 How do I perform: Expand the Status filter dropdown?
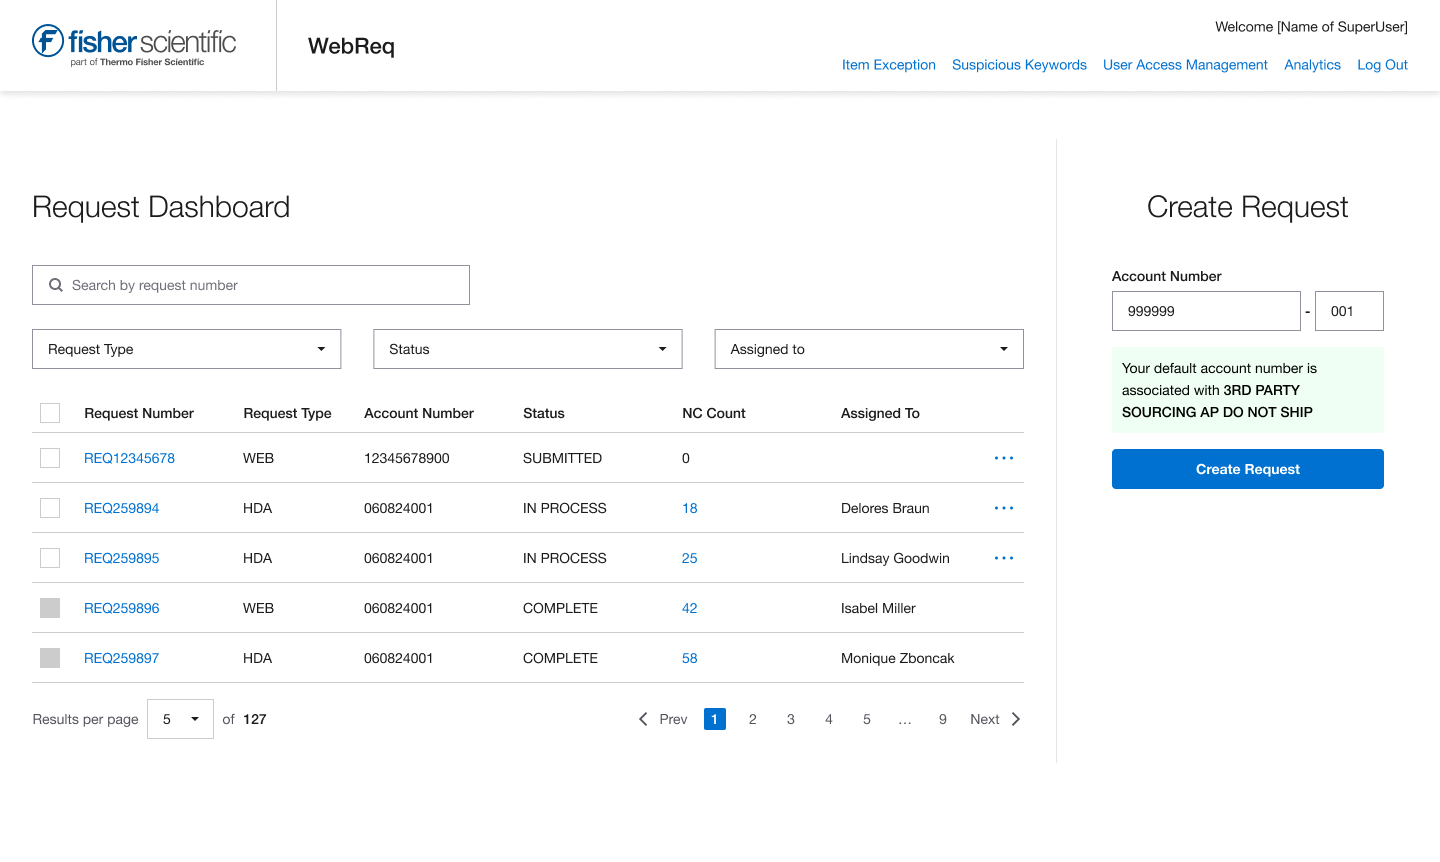[x=527, y=349]
